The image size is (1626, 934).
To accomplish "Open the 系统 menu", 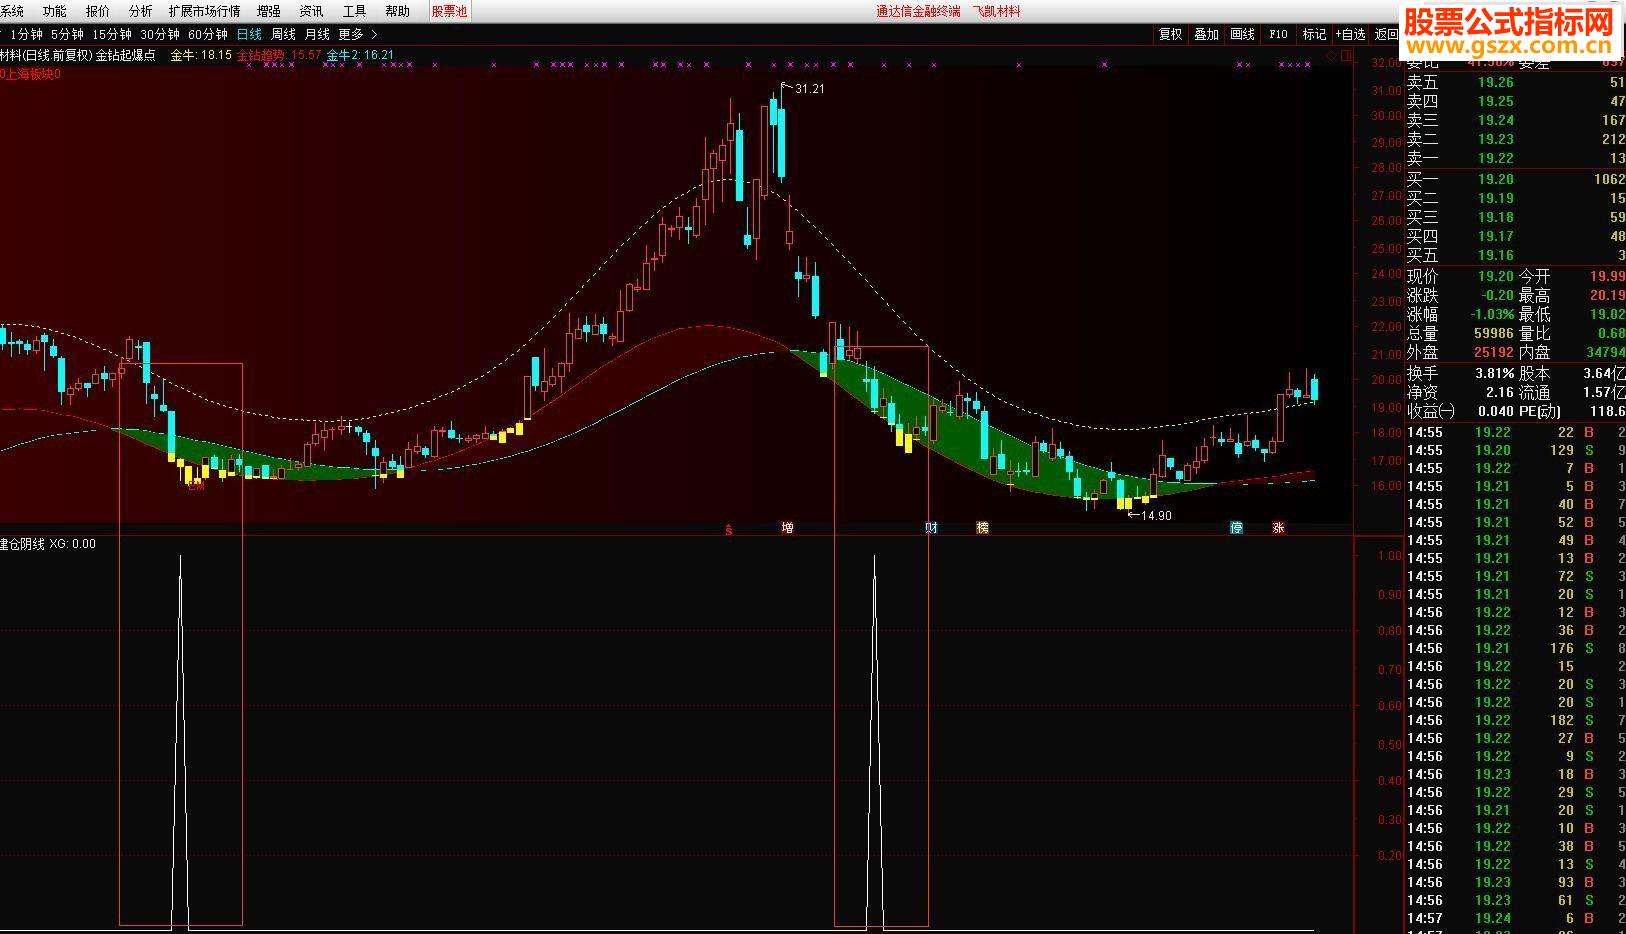I will pos(11,11).
